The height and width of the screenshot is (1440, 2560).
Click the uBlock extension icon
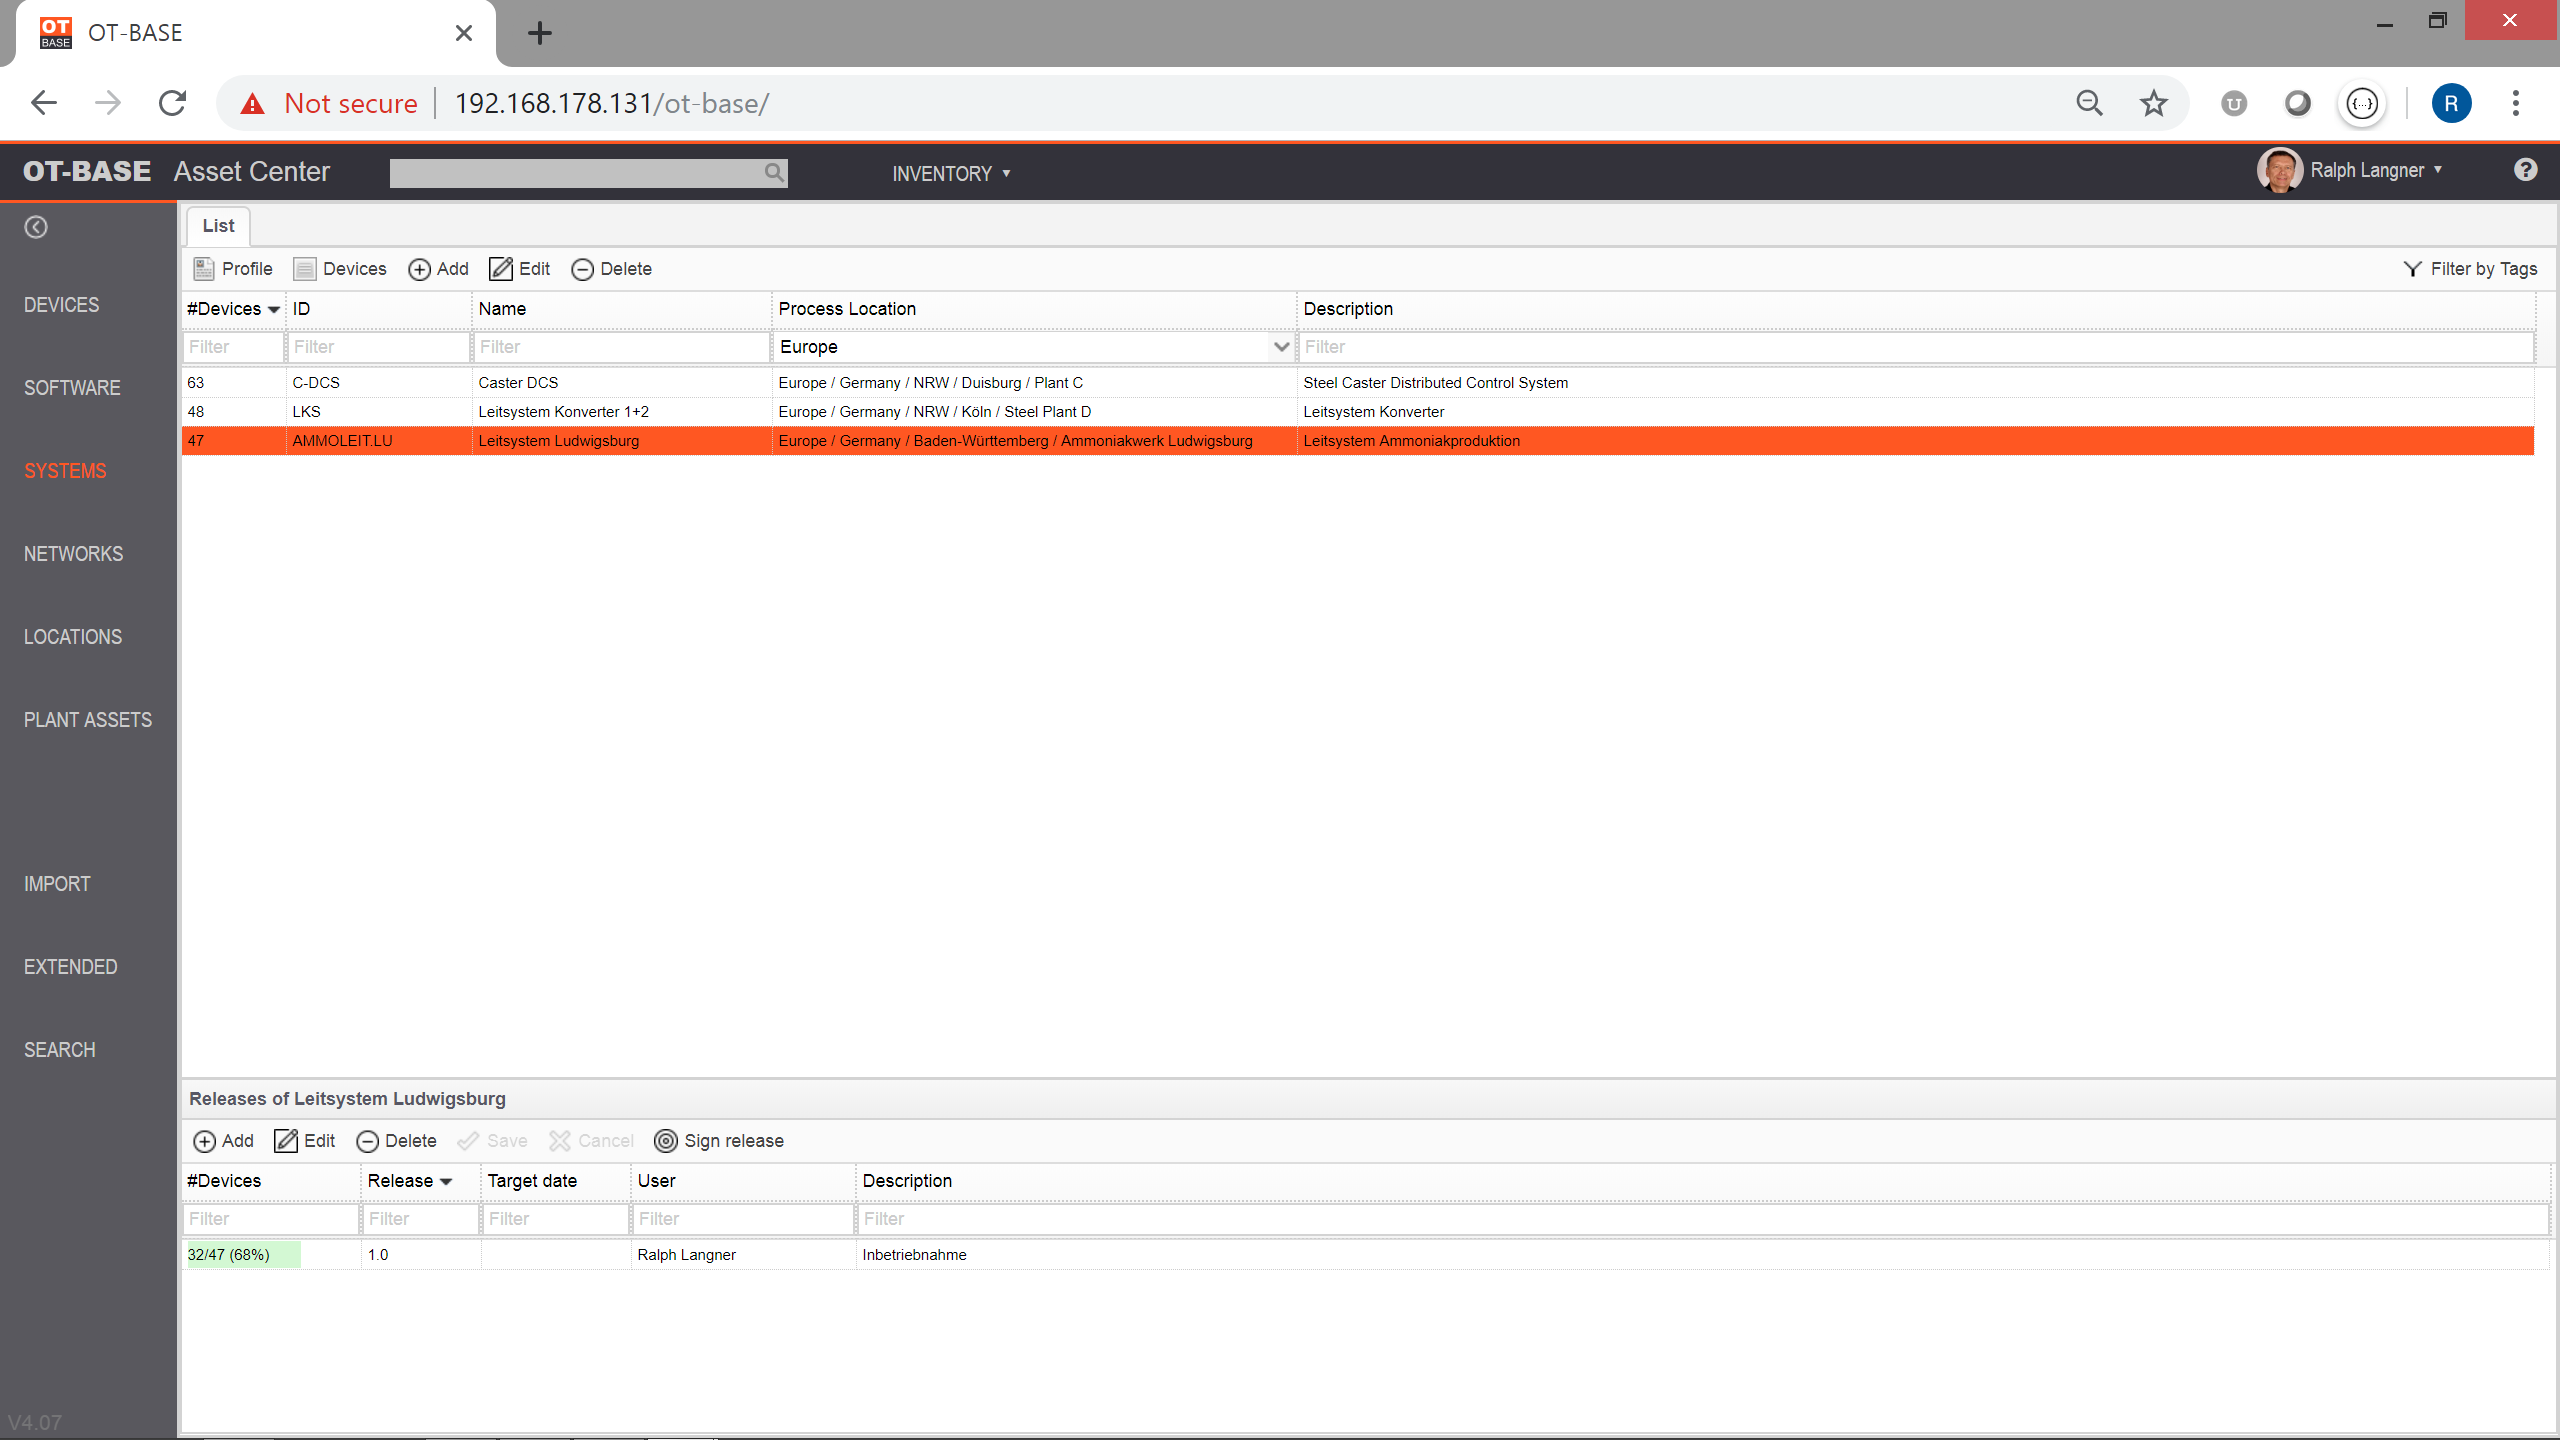2233,103
